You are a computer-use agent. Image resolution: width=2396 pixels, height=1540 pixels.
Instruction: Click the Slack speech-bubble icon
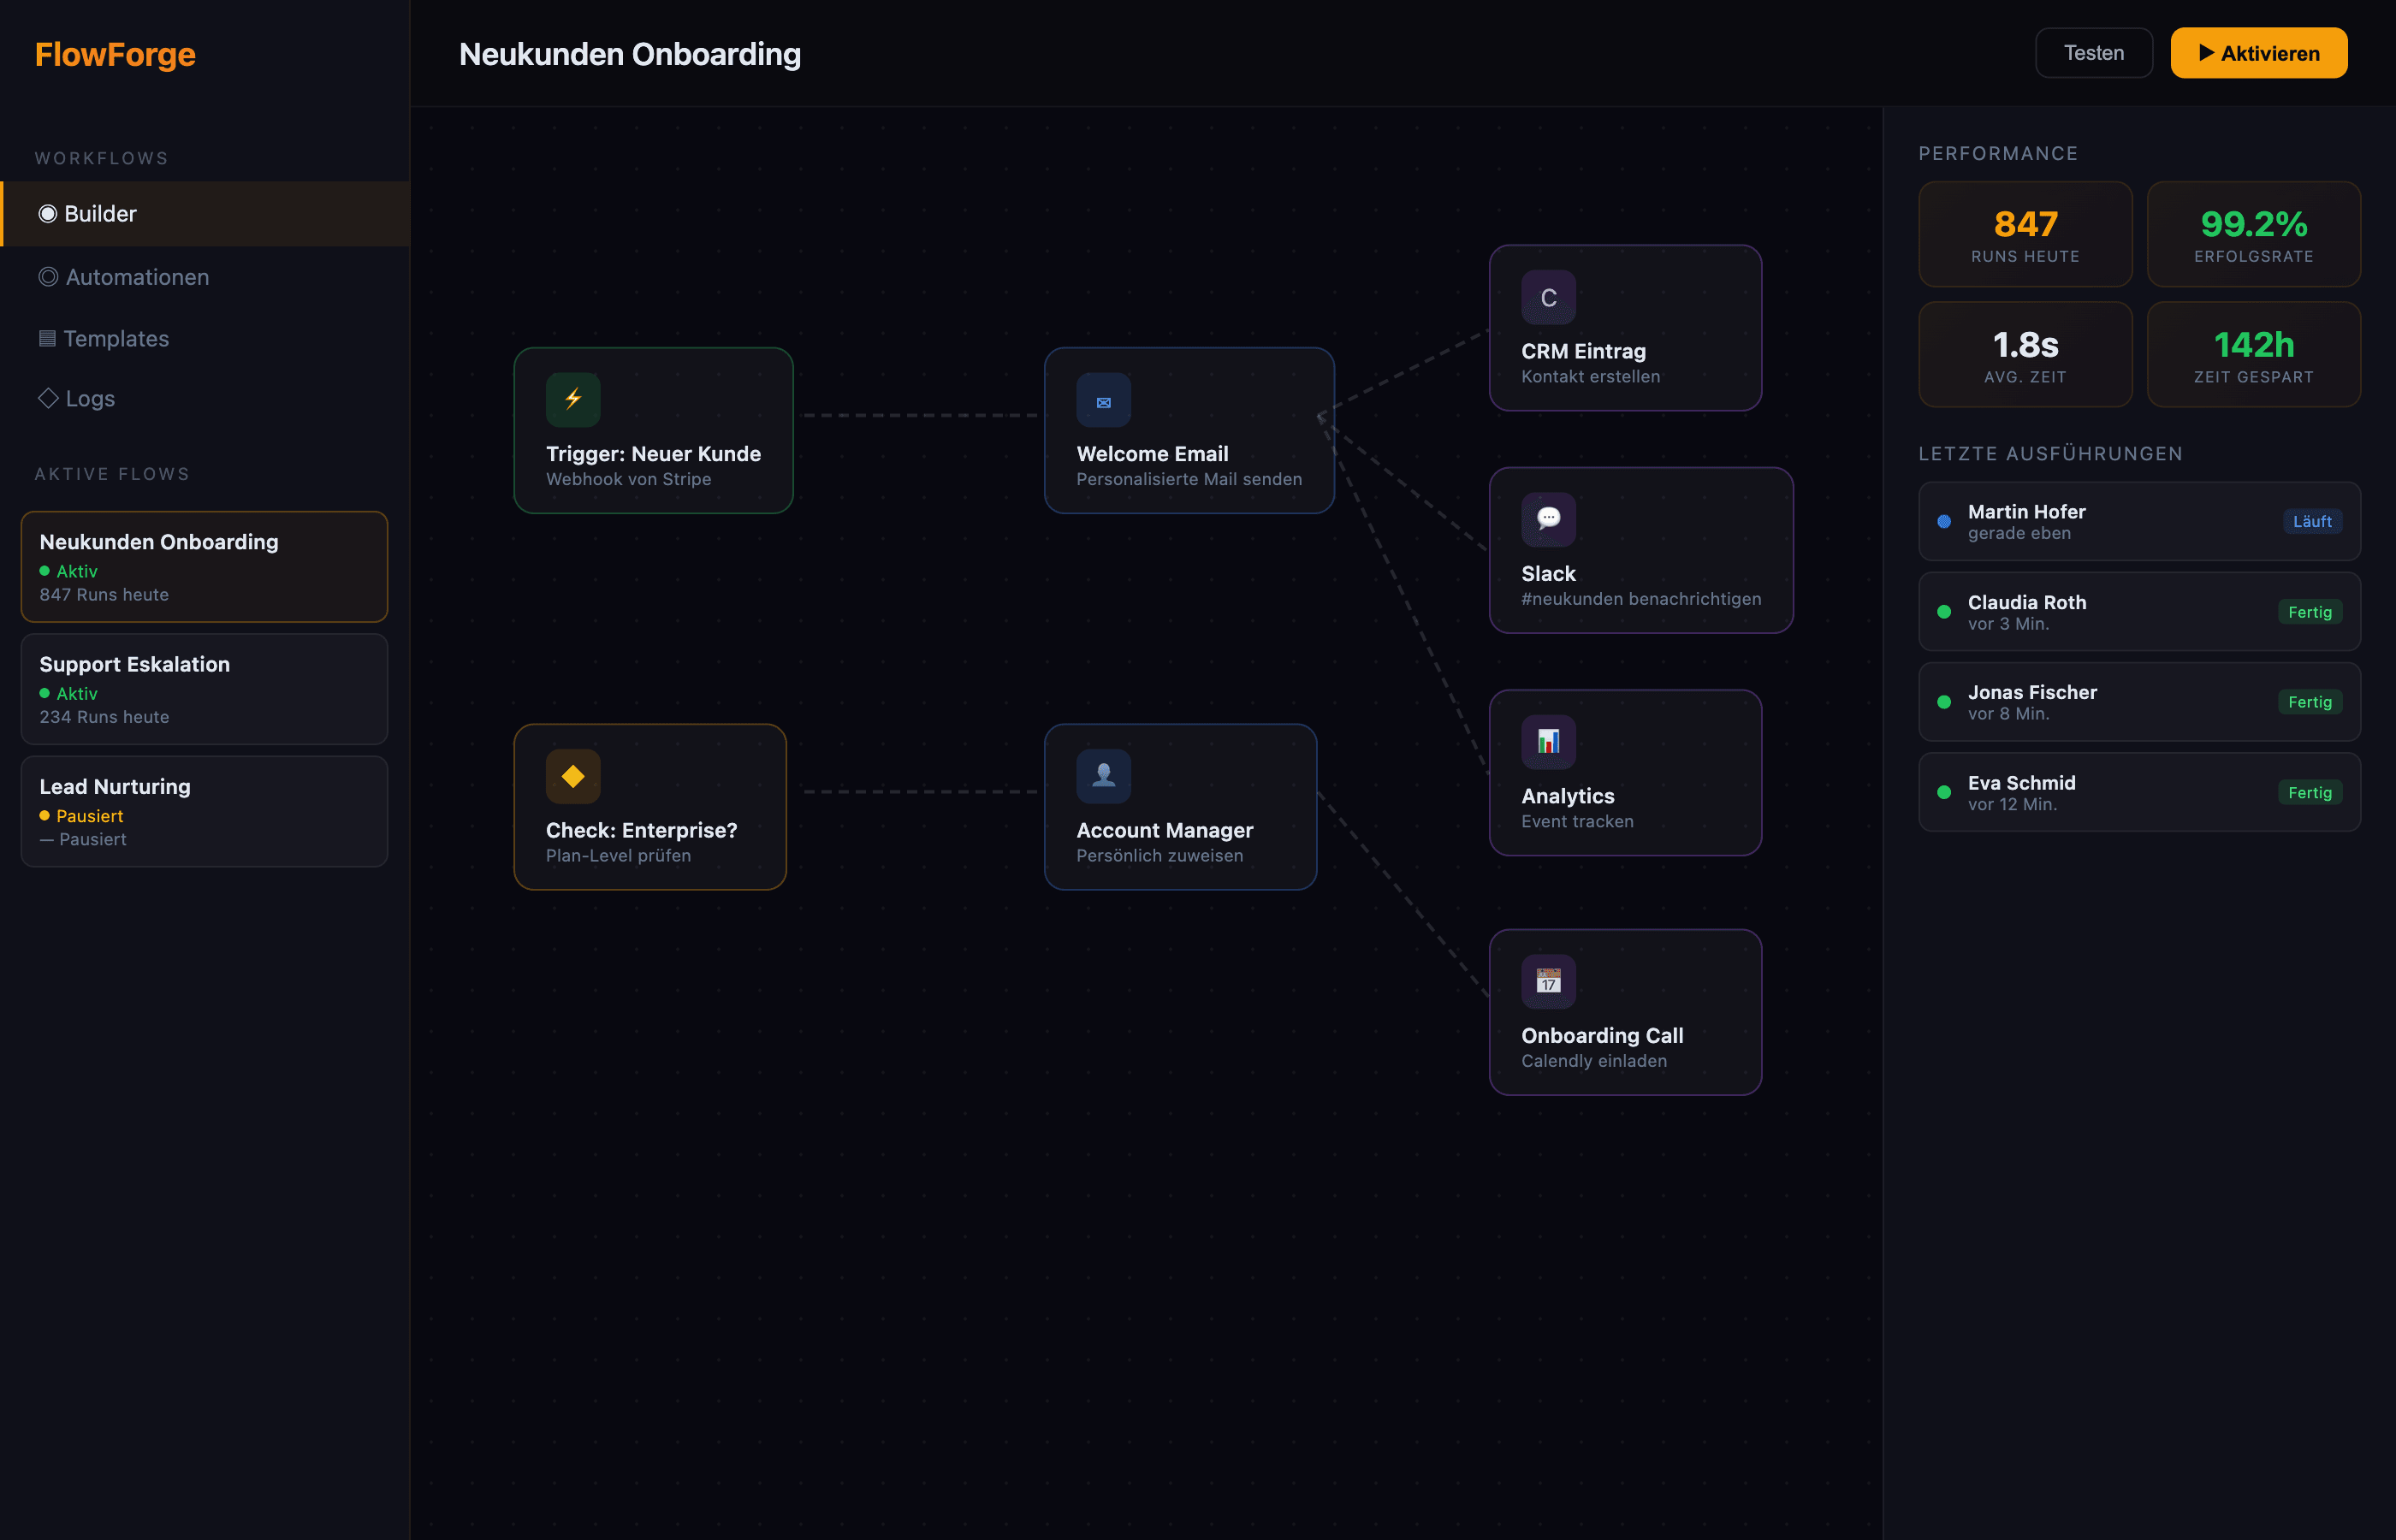click(1548, 519)
